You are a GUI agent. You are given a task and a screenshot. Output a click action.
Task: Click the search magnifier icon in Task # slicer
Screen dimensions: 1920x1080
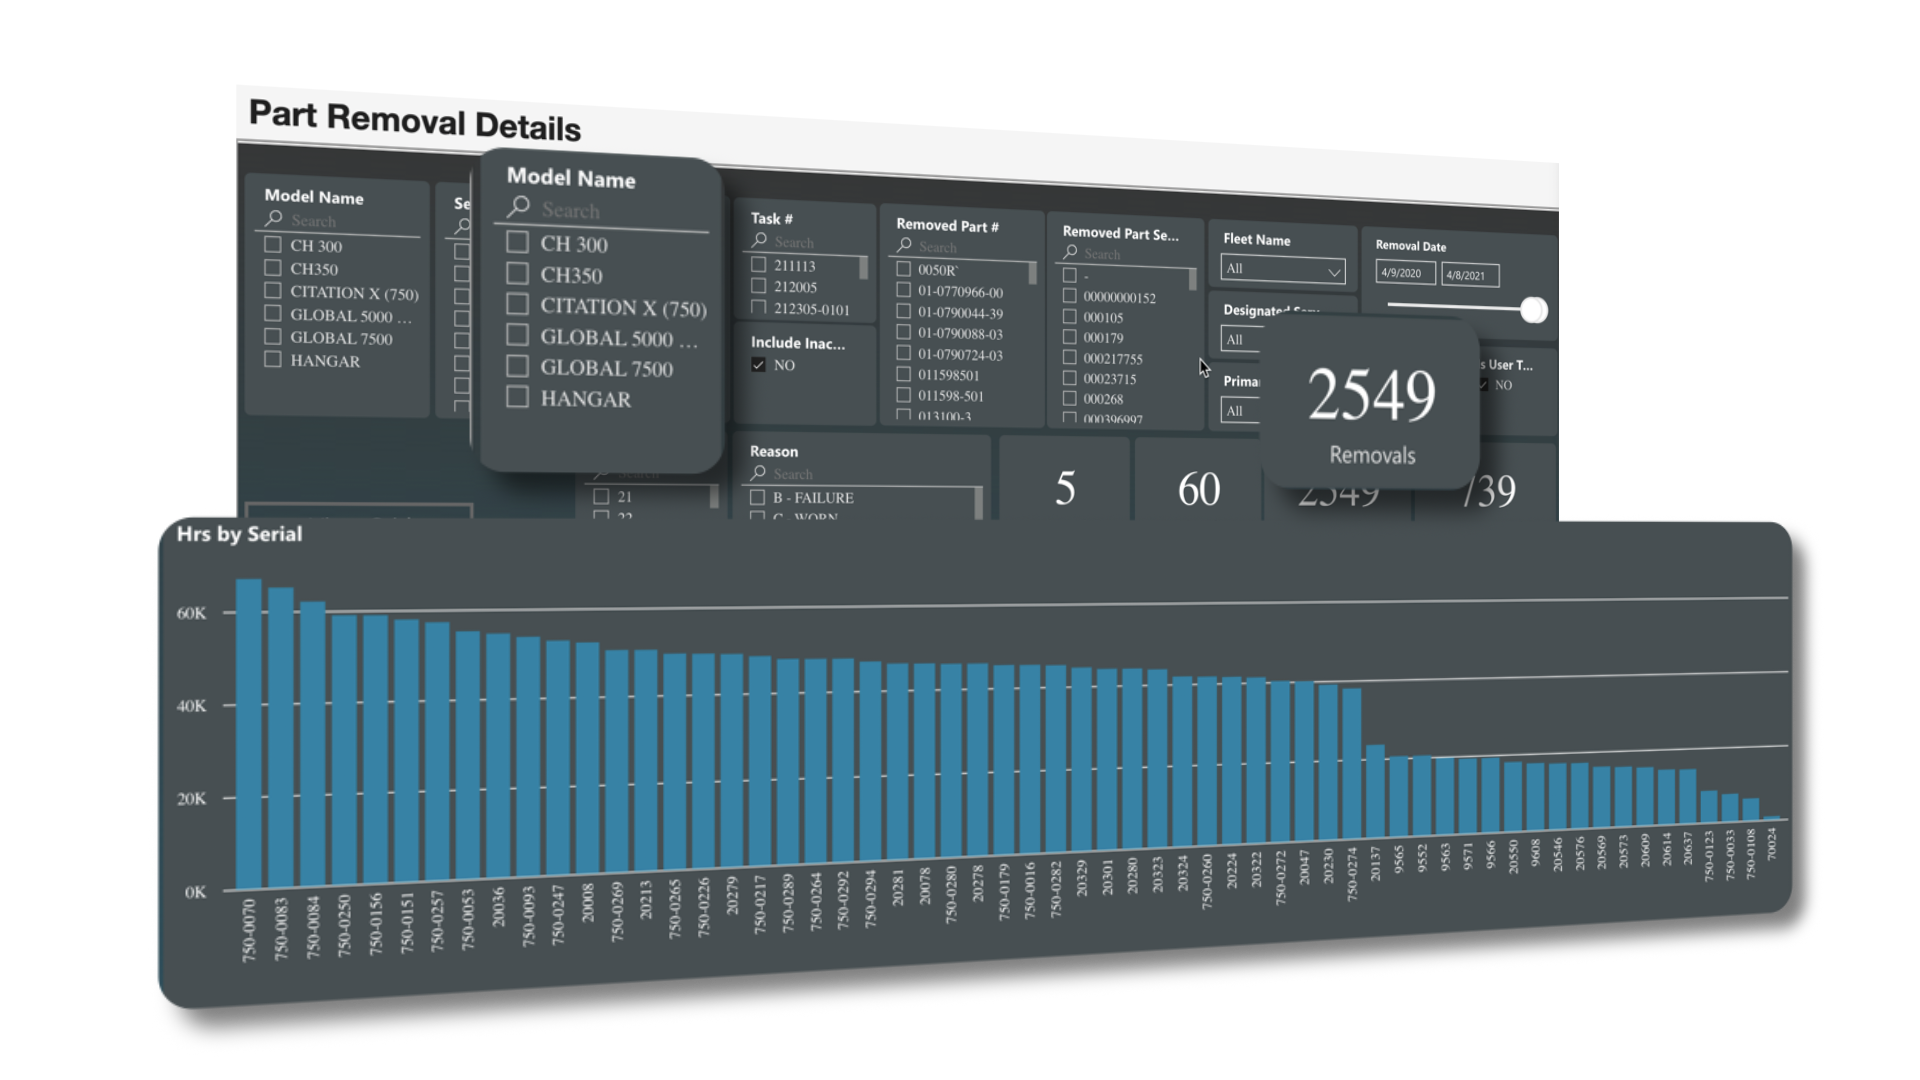point(759,240)
